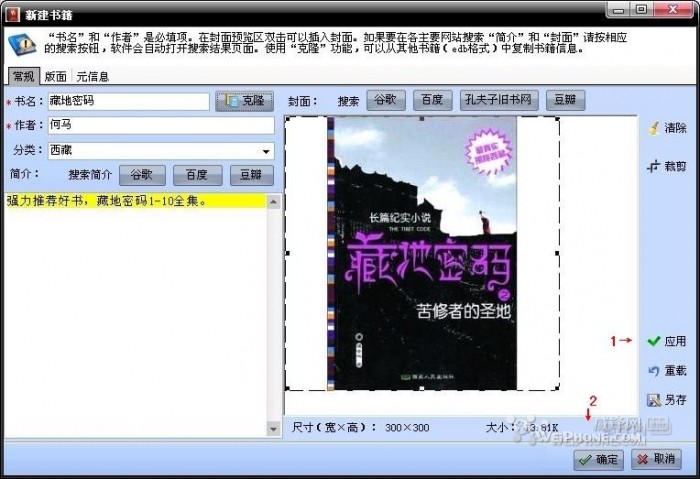Close the 新建书籍 window
Viewport: 700px width, 479px height.
click(673, 9)
